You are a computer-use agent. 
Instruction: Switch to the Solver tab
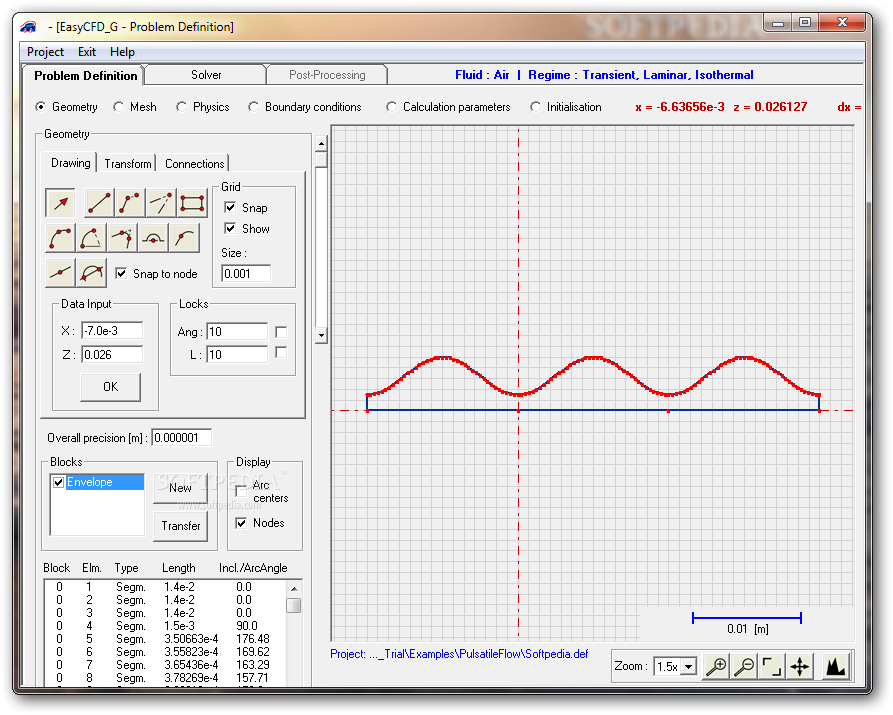pyautogui.click(x=206, y=75)
